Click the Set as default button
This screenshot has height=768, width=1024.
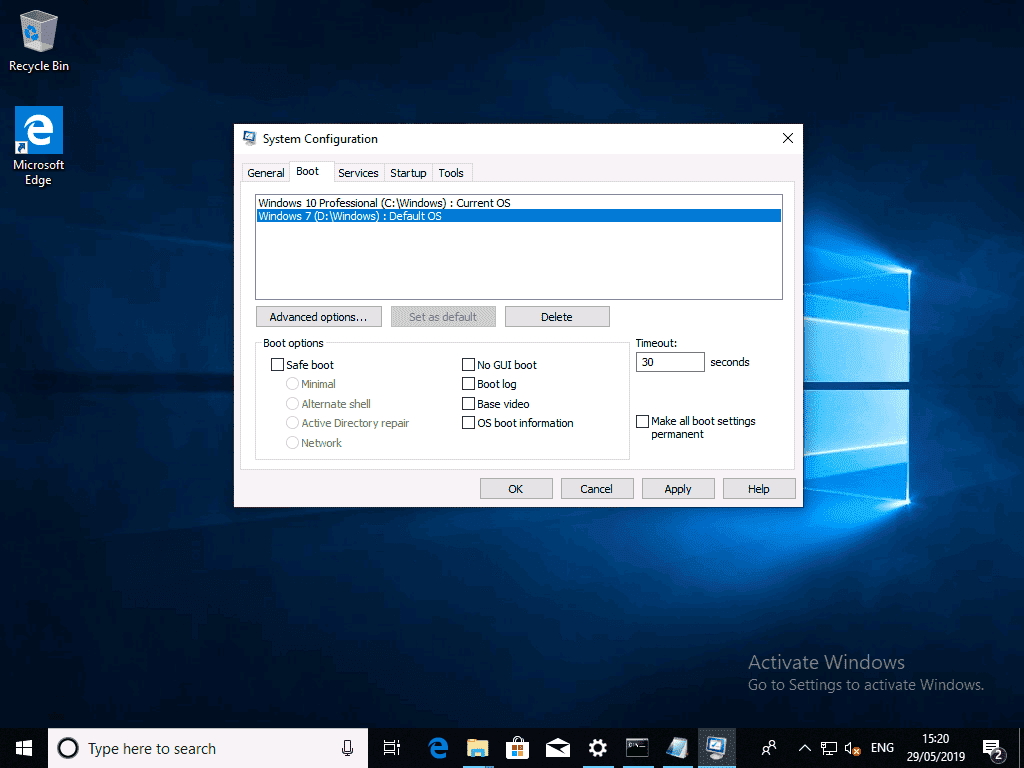click(443, 317)
